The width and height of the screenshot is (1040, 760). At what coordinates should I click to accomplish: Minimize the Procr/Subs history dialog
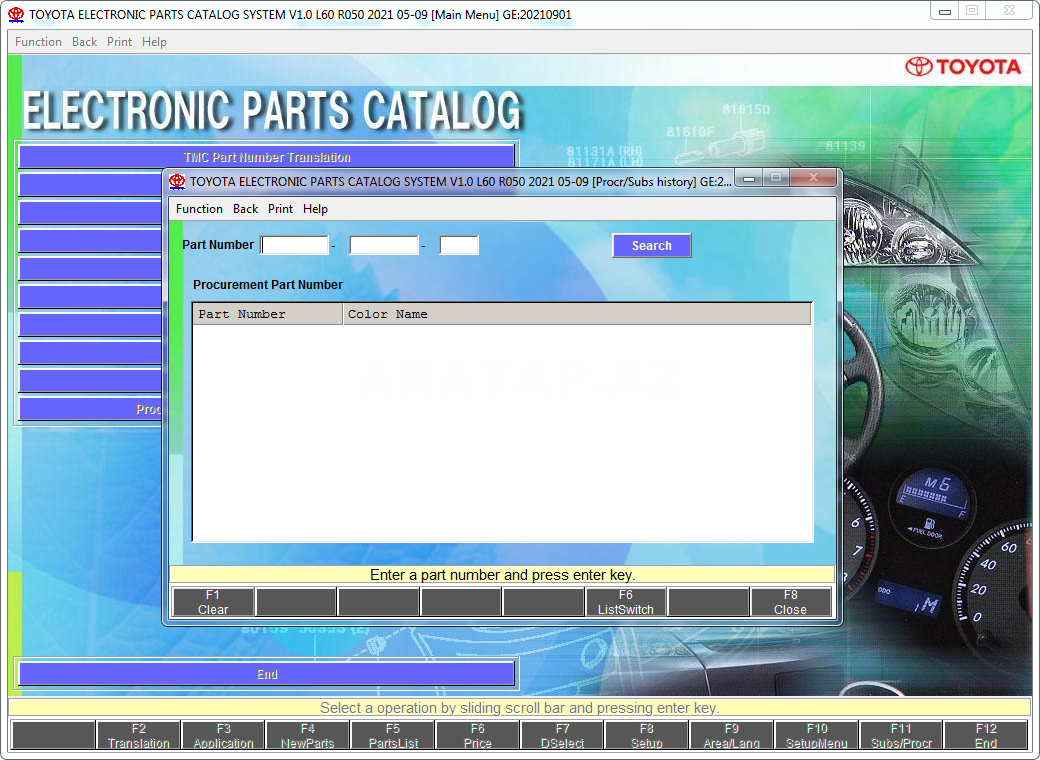[x=749, y=178]
